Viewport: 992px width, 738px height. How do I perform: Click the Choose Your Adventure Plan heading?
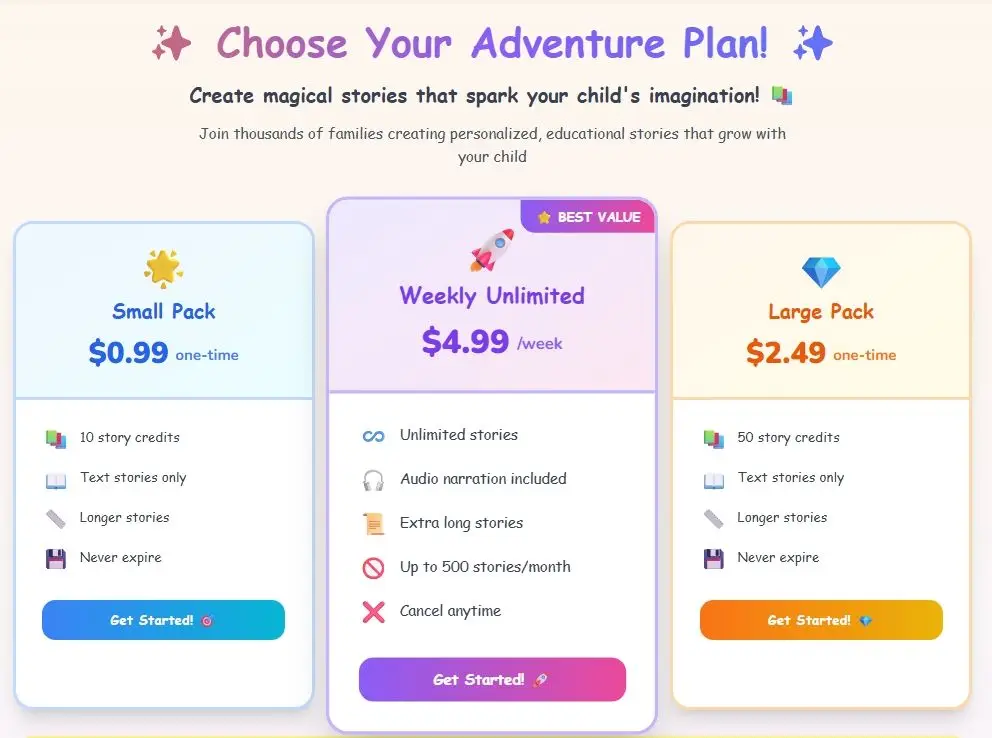coord(492,43)
